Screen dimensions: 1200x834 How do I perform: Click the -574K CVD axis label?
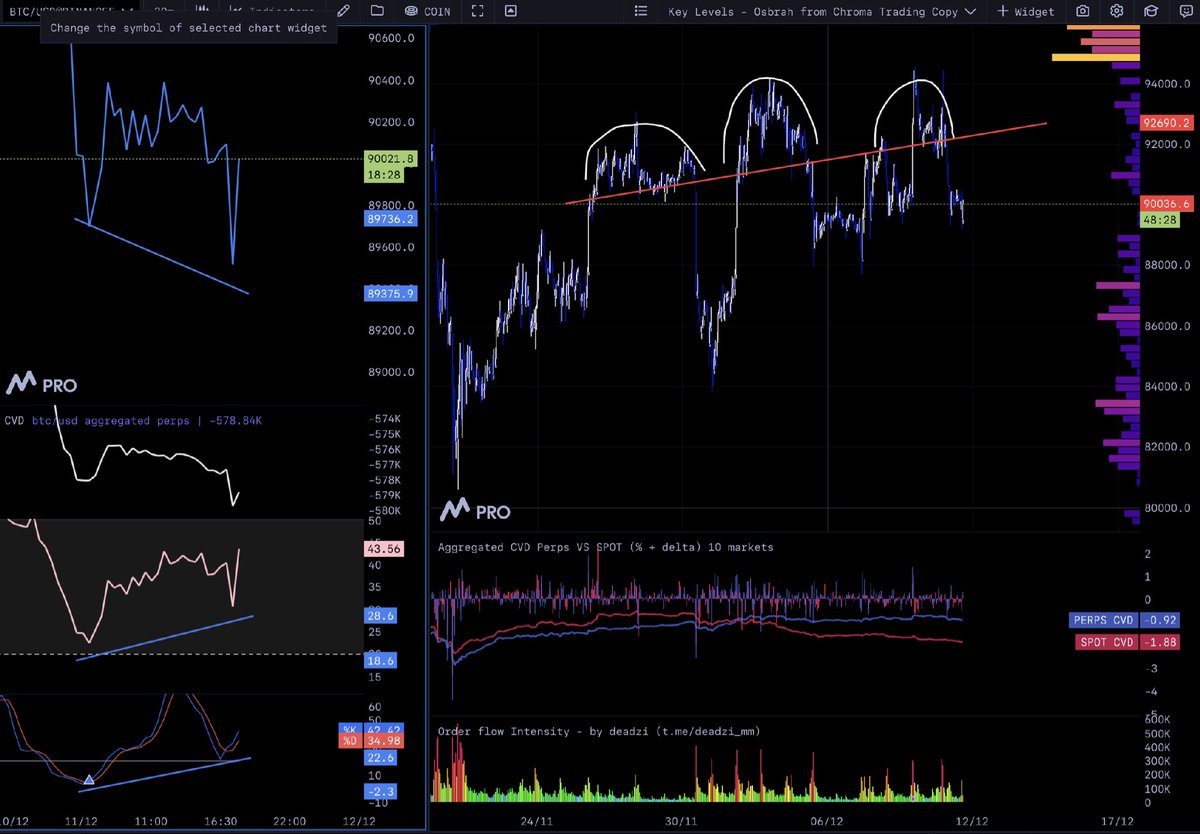(x=385, y=419)
